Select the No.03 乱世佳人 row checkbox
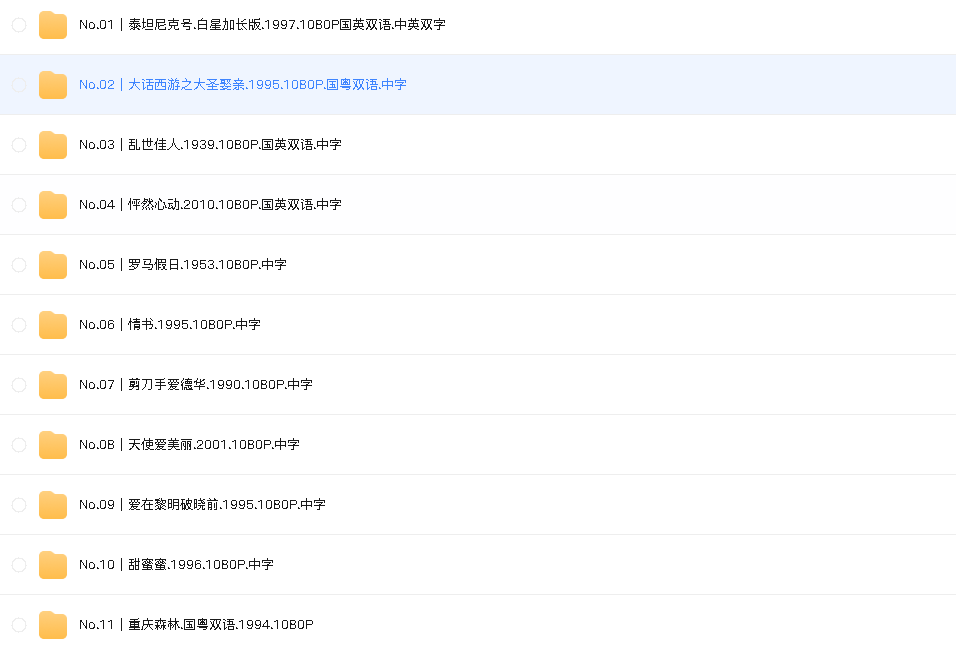The image size is (956, 653). (x=19, y=145)
